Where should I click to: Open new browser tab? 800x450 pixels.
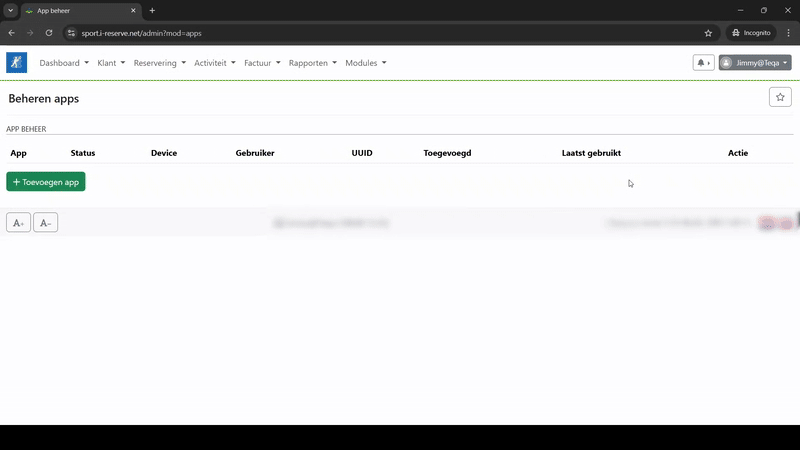152,10
